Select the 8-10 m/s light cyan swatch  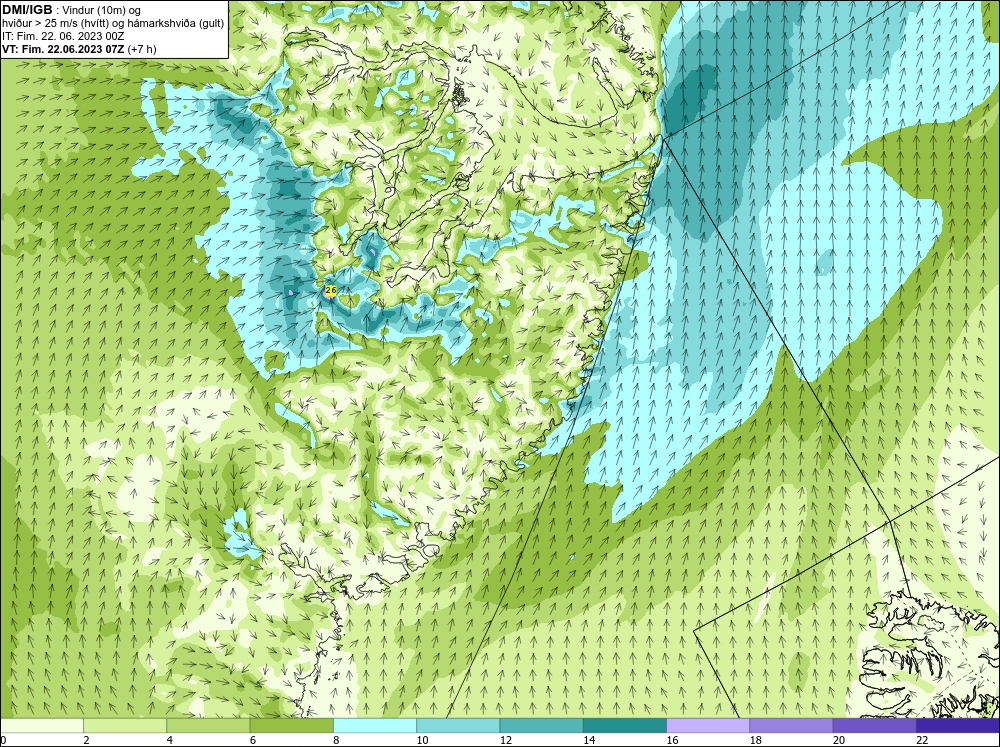375,725
